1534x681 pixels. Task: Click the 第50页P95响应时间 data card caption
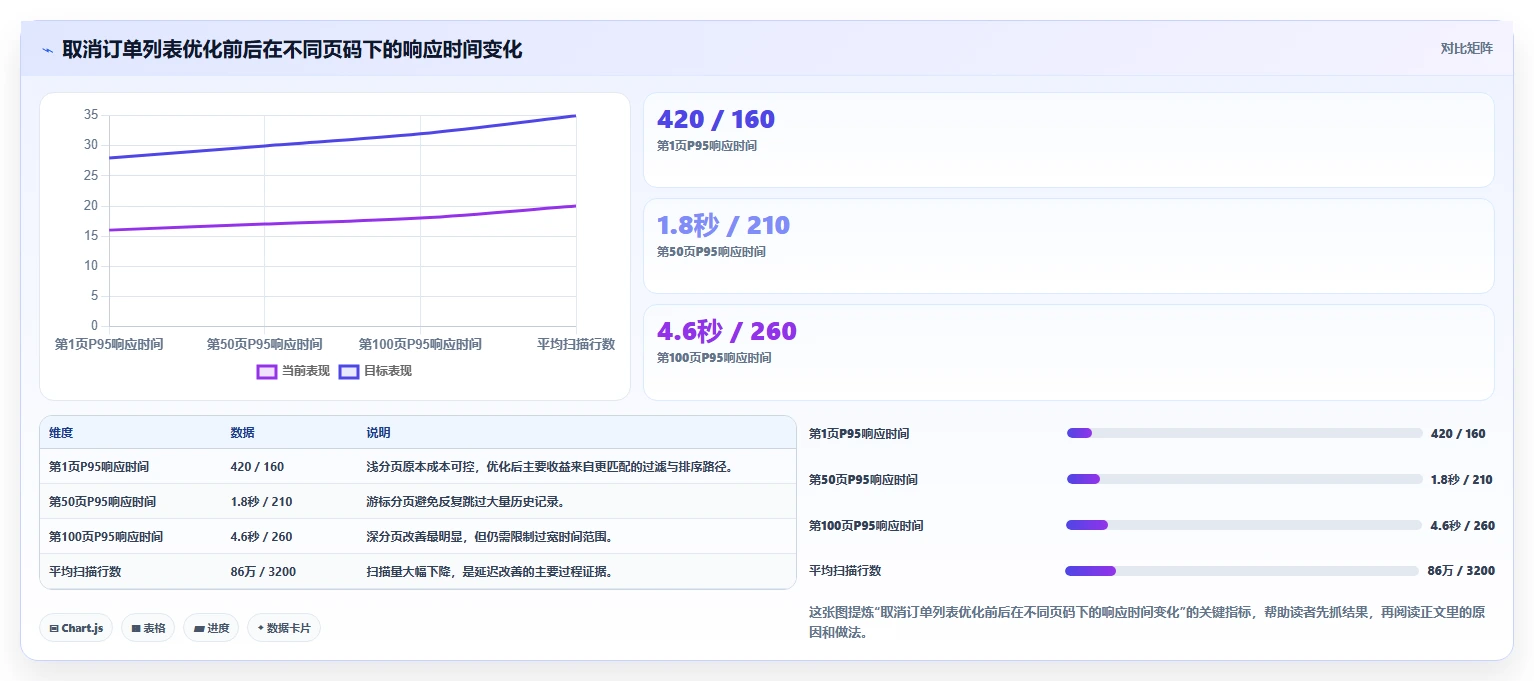pos(711,252)
